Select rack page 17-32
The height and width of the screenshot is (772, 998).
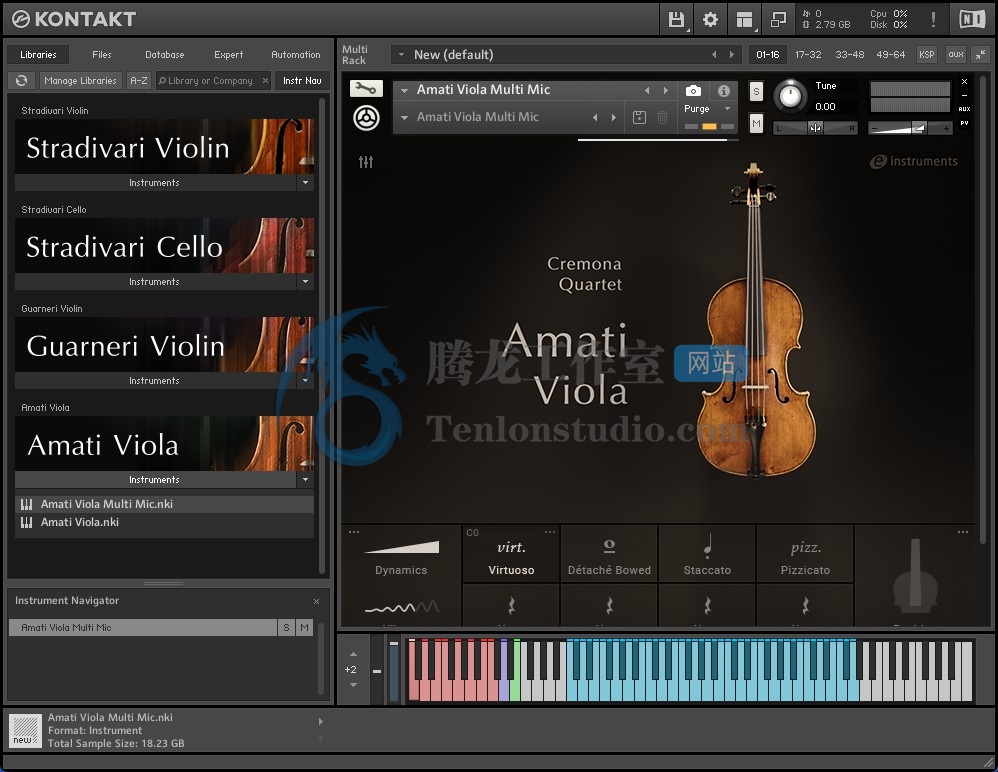pyautogui.click(x=808, y=55)
